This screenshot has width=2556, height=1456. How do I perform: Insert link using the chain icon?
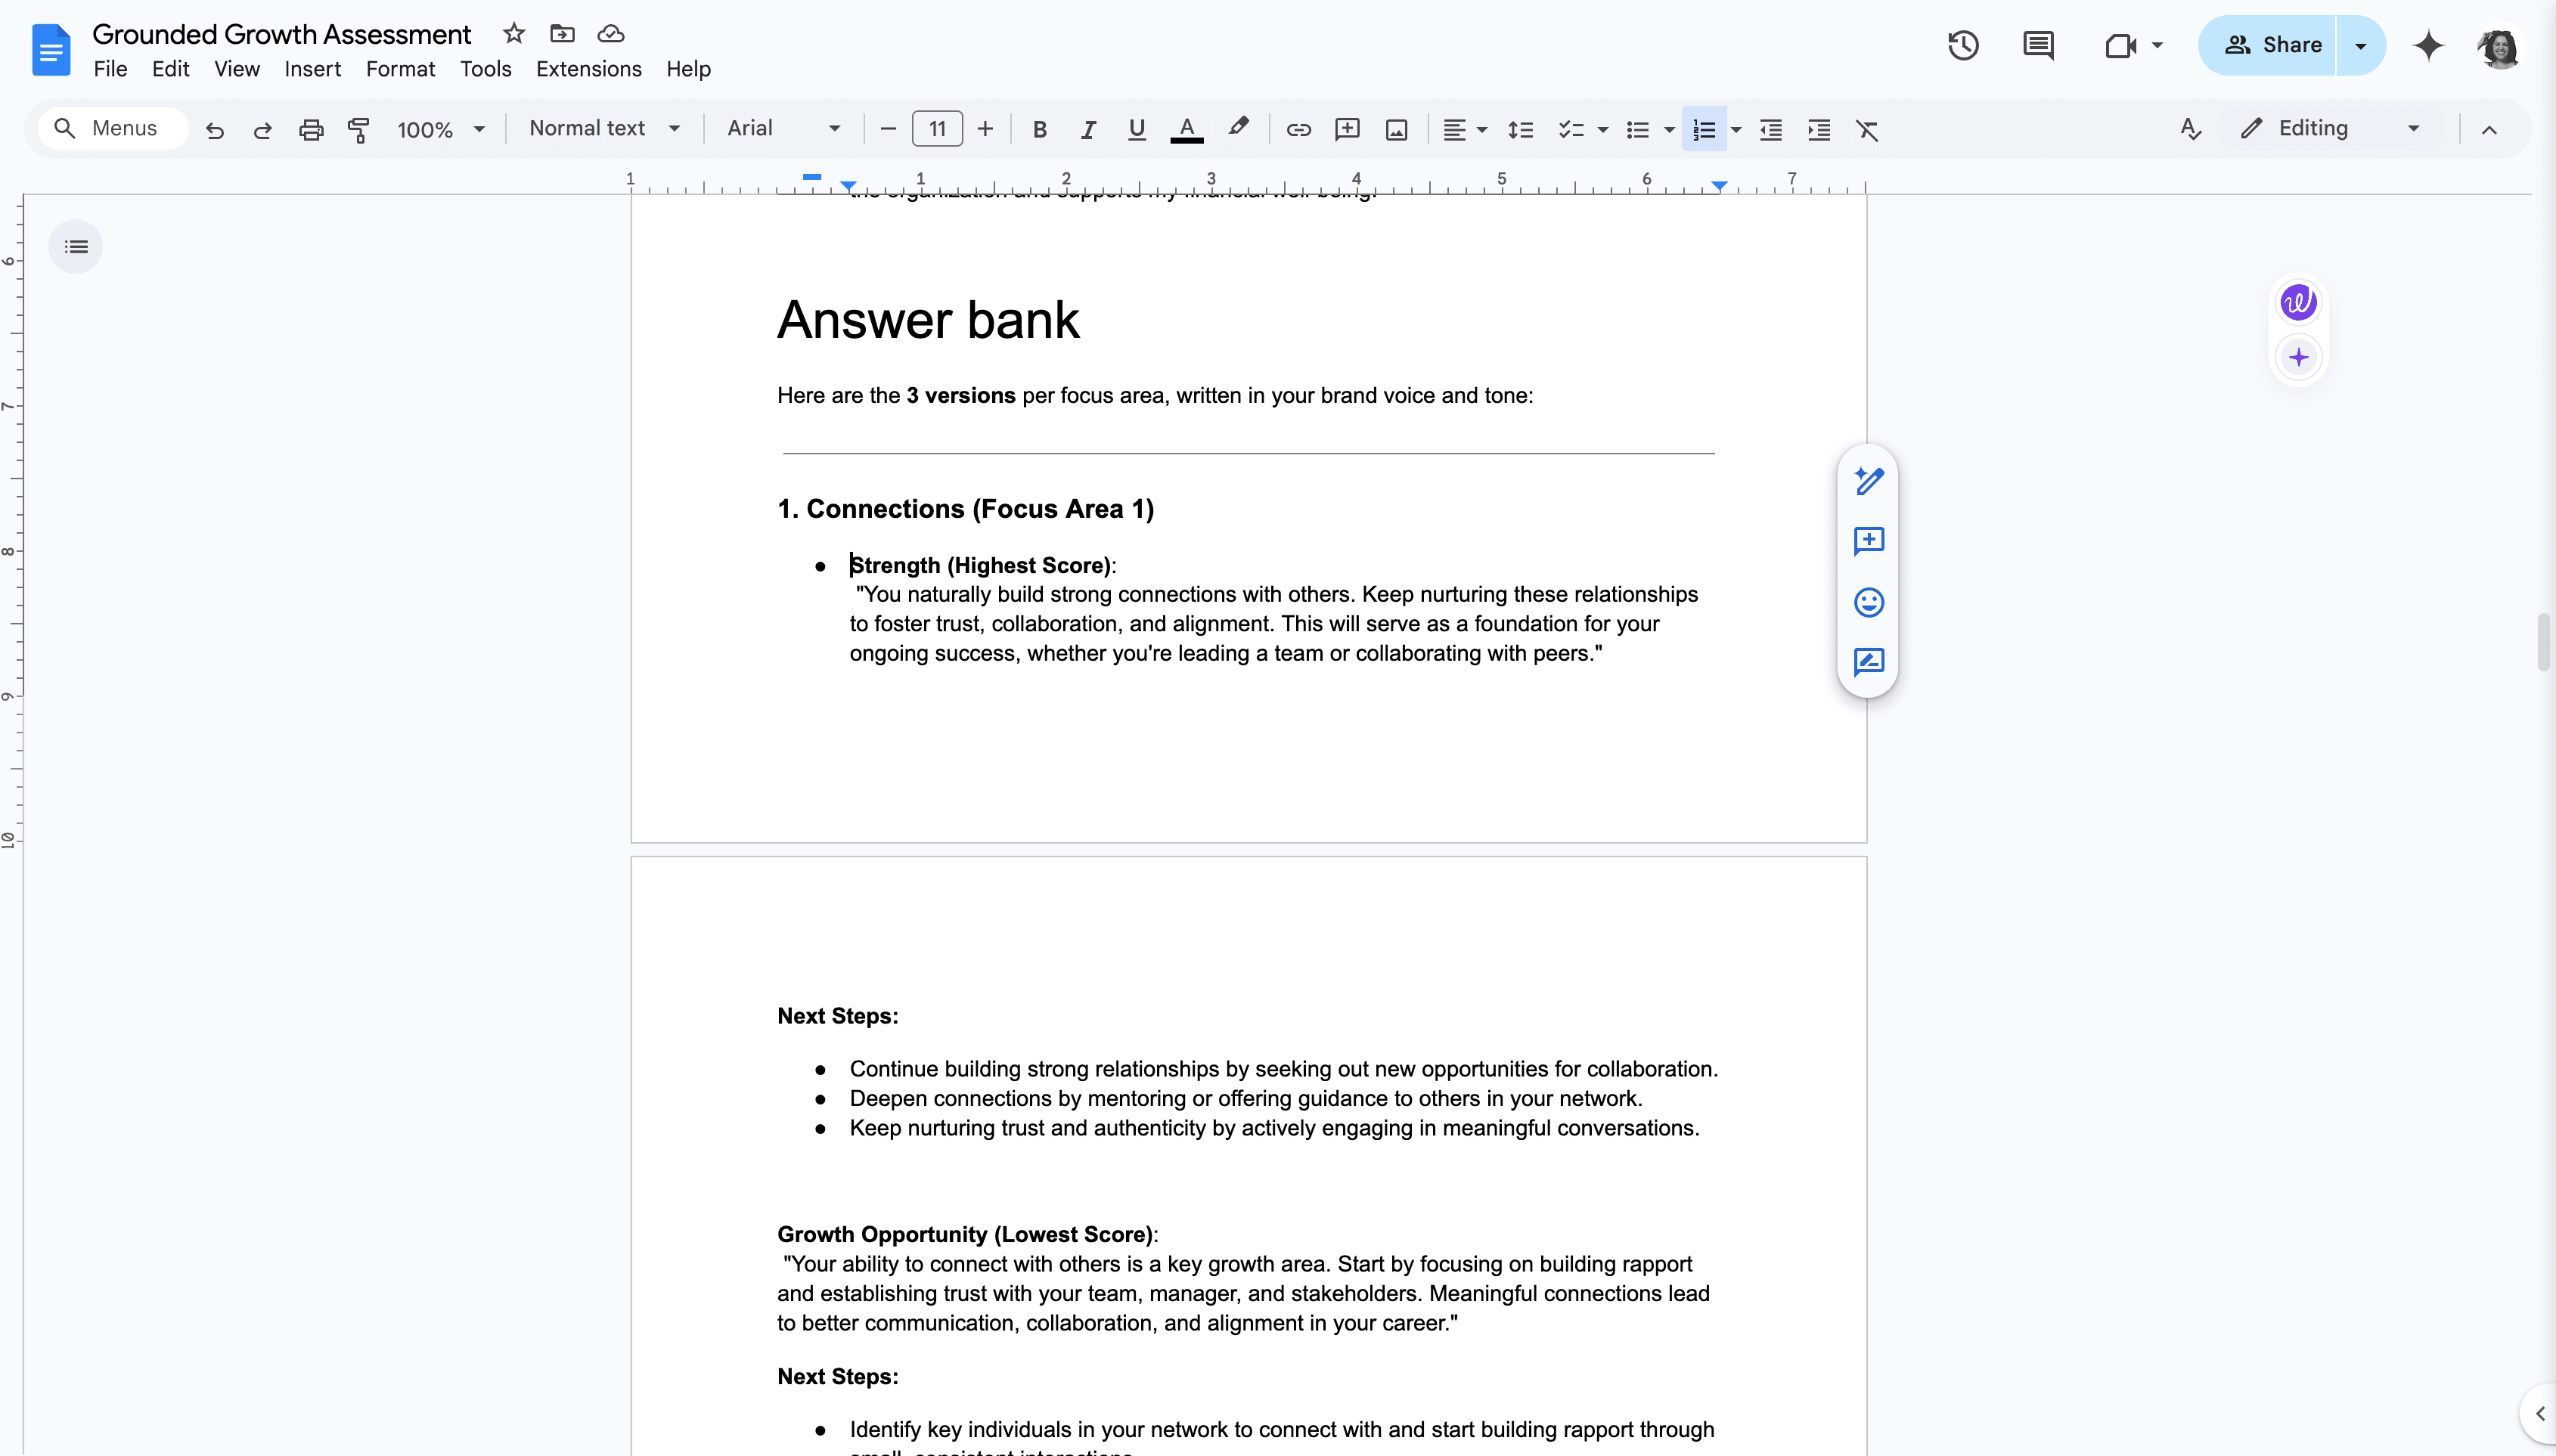coord(1298,130)
